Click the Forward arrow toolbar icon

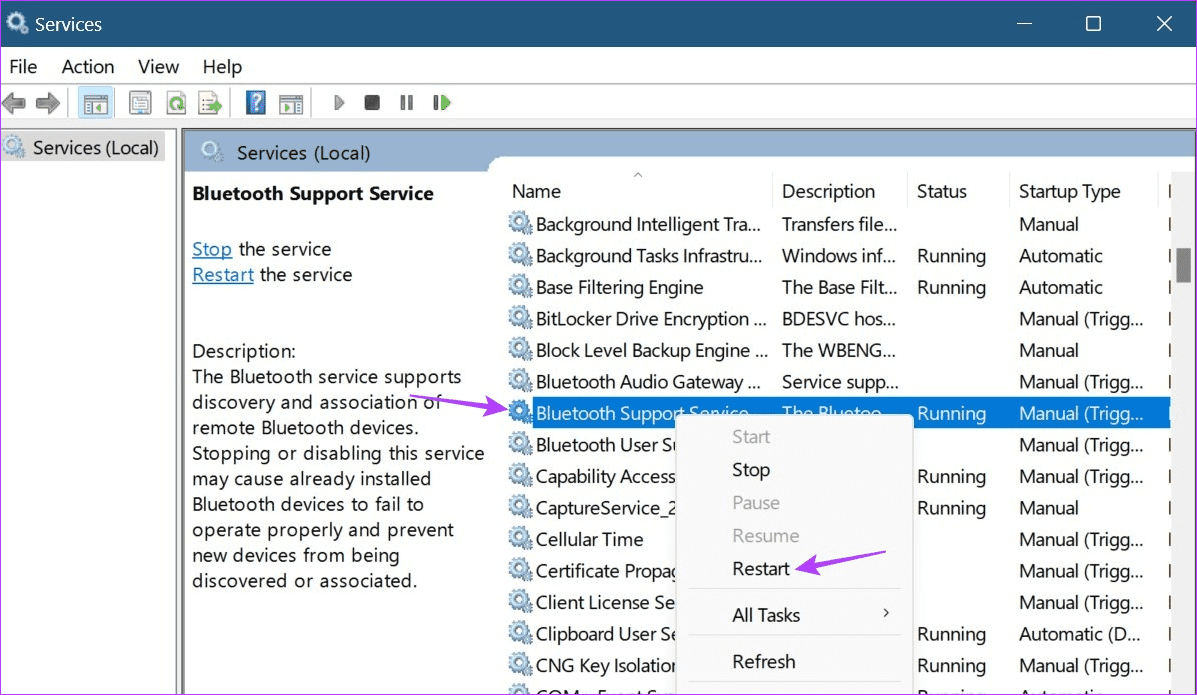click(47, 102)
